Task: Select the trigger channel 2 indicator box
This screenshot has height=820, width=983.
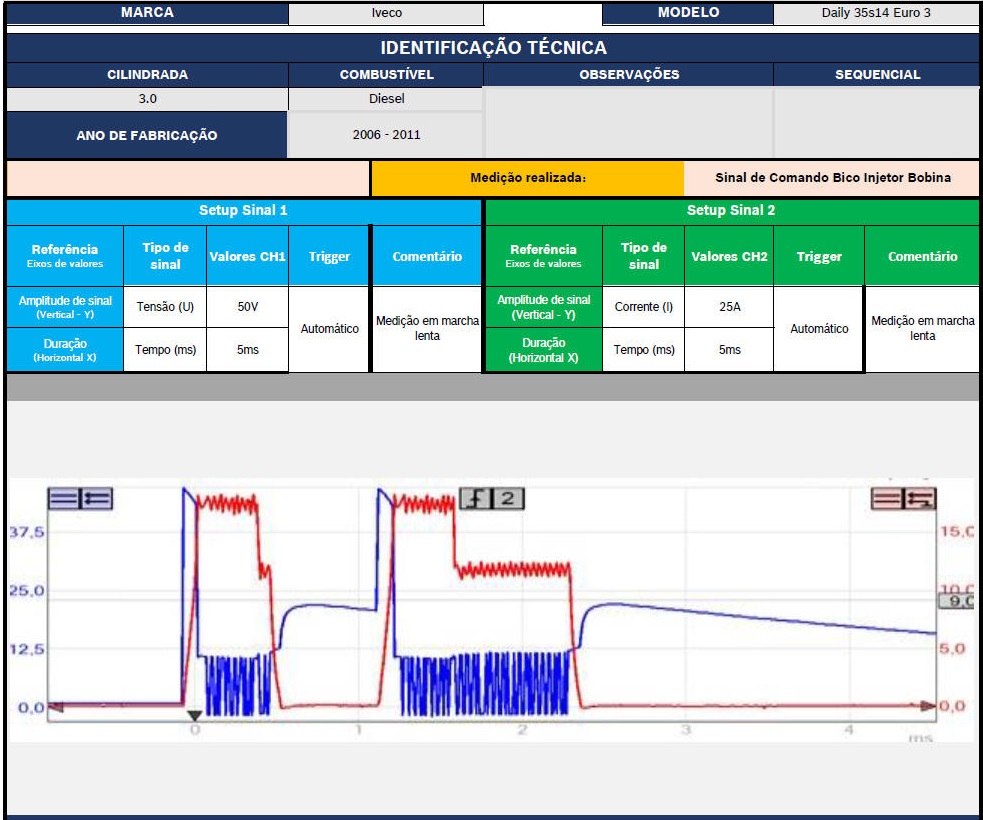Action: click(x=508, y=498)
